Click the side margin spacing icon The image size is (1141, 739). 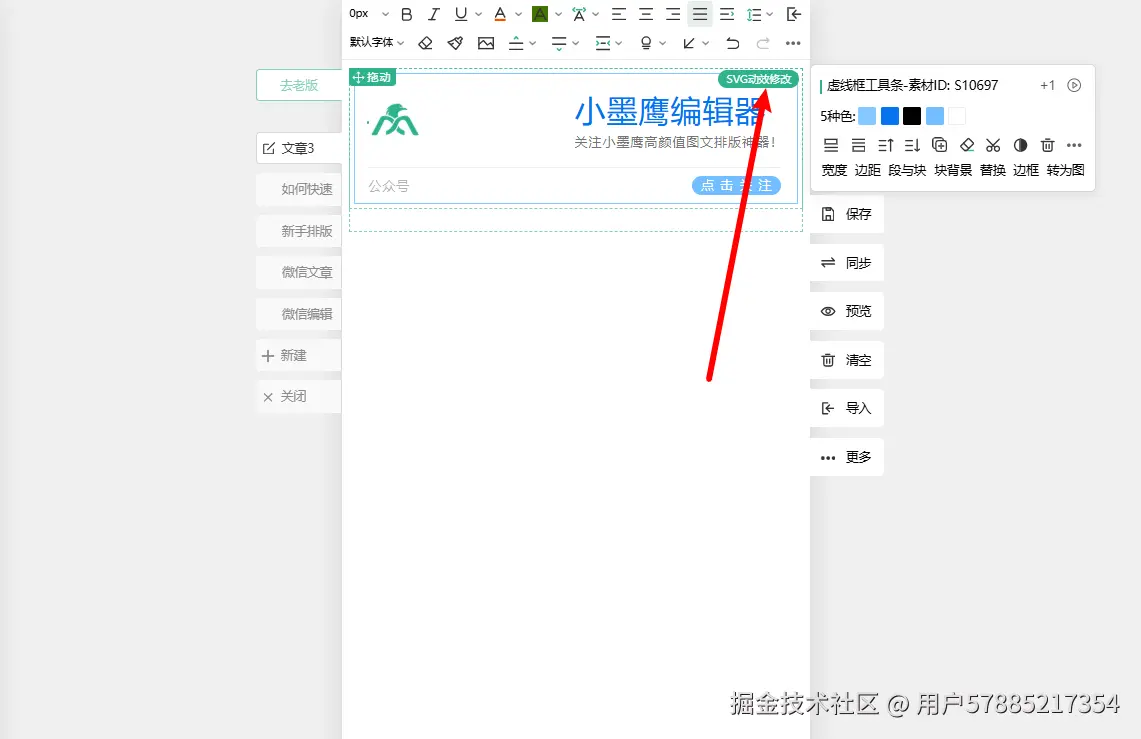pyautogui.click(x=603, y=43)
